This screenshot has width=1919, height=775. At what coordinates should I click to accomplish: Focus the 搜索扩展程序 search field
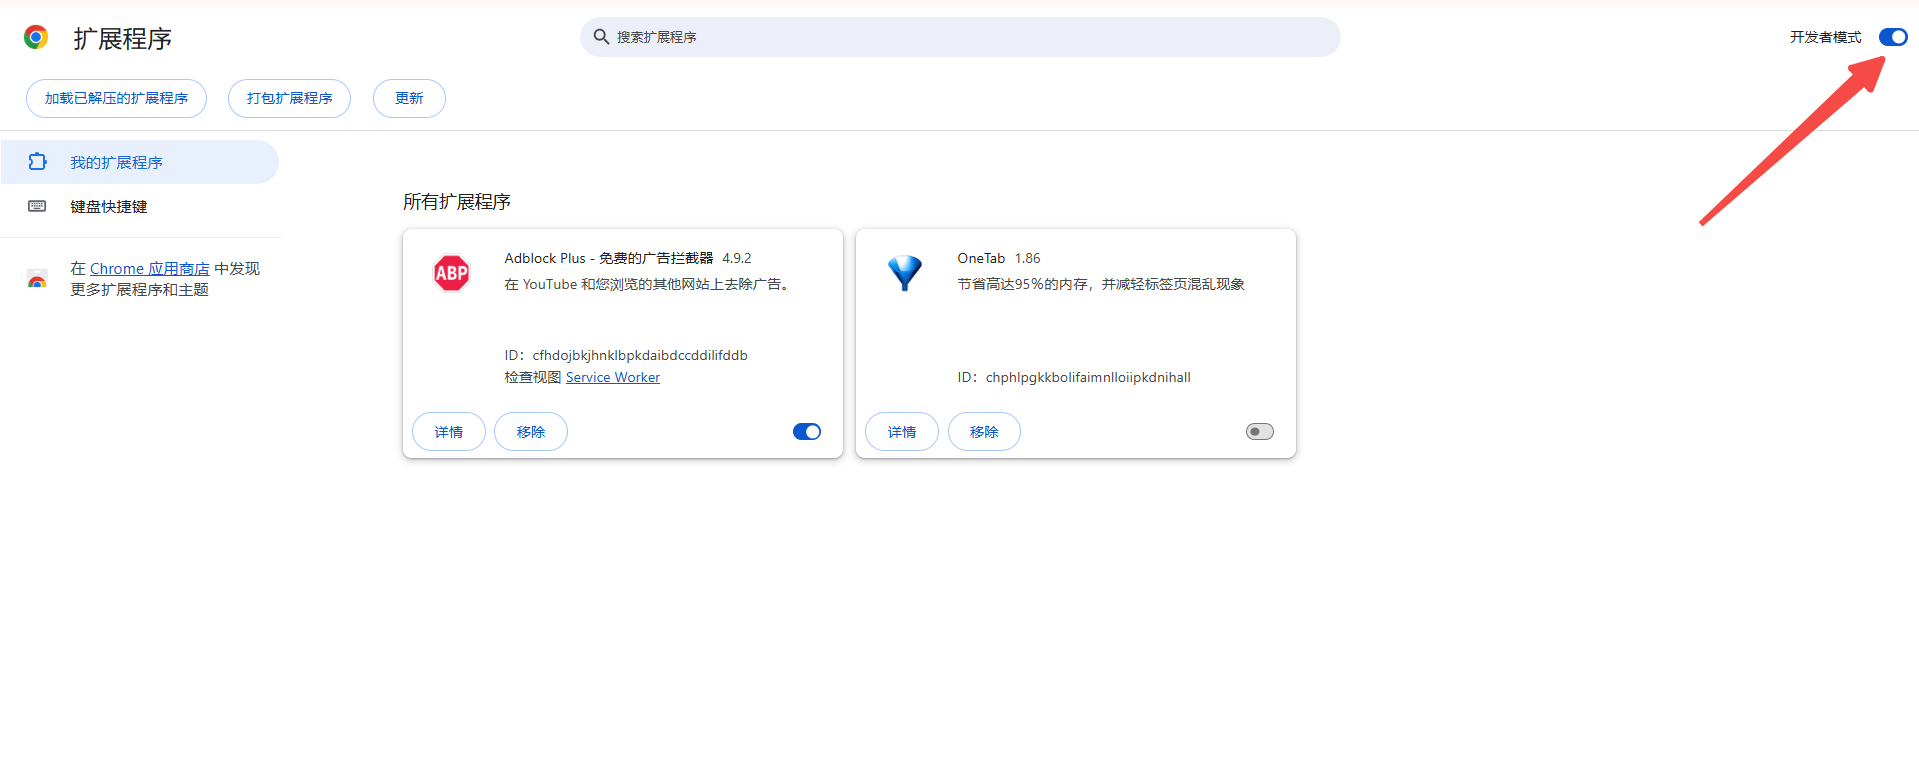pos(960,37)
